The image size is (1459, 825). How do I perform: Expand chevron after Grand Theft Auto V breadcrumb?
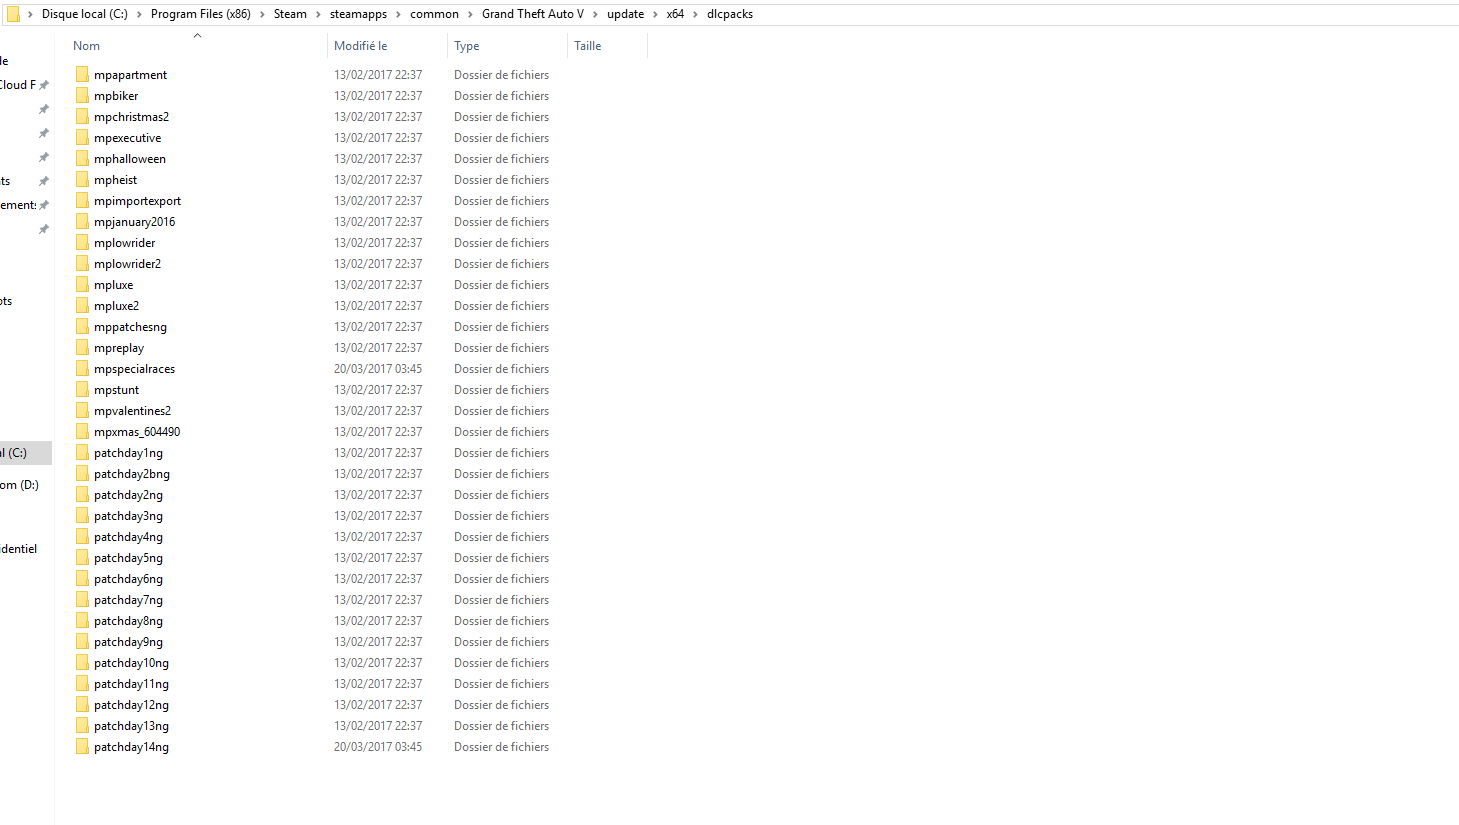tap(595, 14)
